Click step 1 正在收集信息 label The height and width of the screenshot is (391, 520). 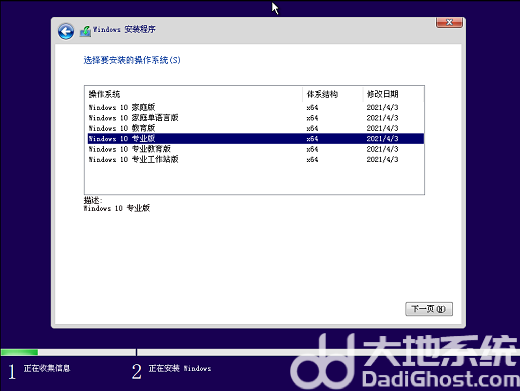(47, 368)
